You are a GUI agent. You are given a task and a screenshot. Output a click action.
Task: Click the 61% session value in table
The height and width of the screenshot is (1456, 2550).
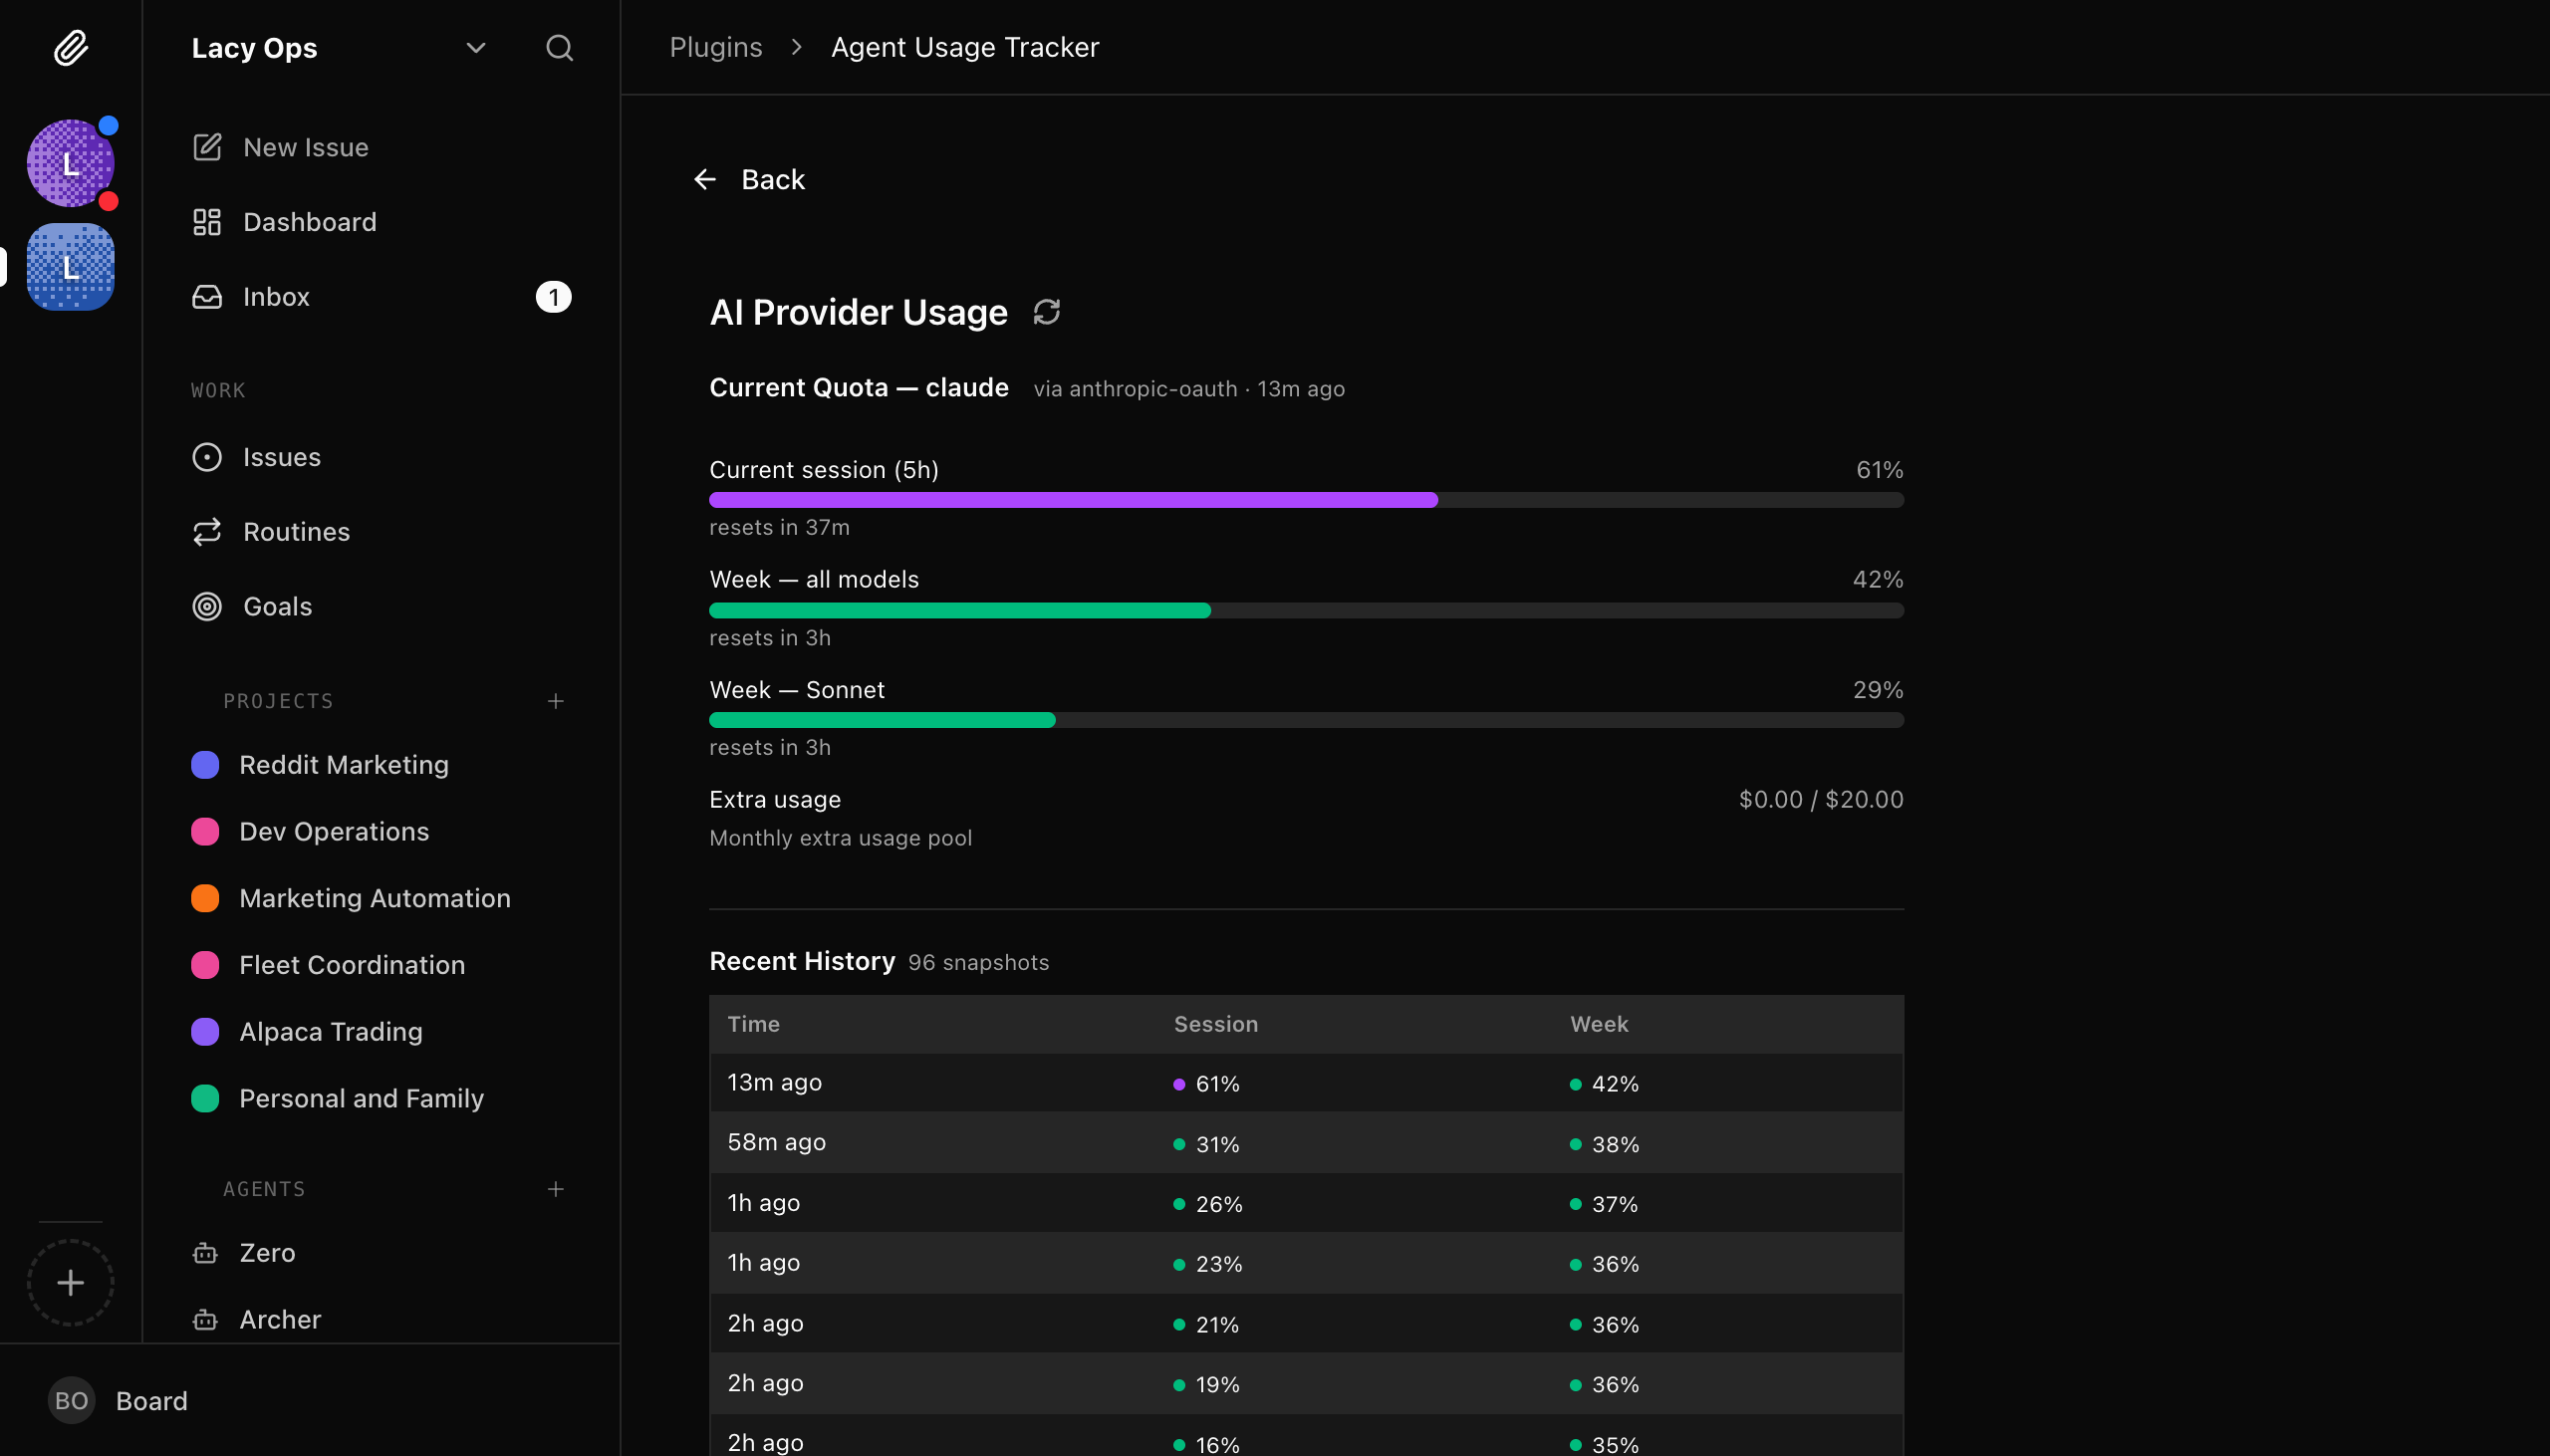point(1217,1084)
